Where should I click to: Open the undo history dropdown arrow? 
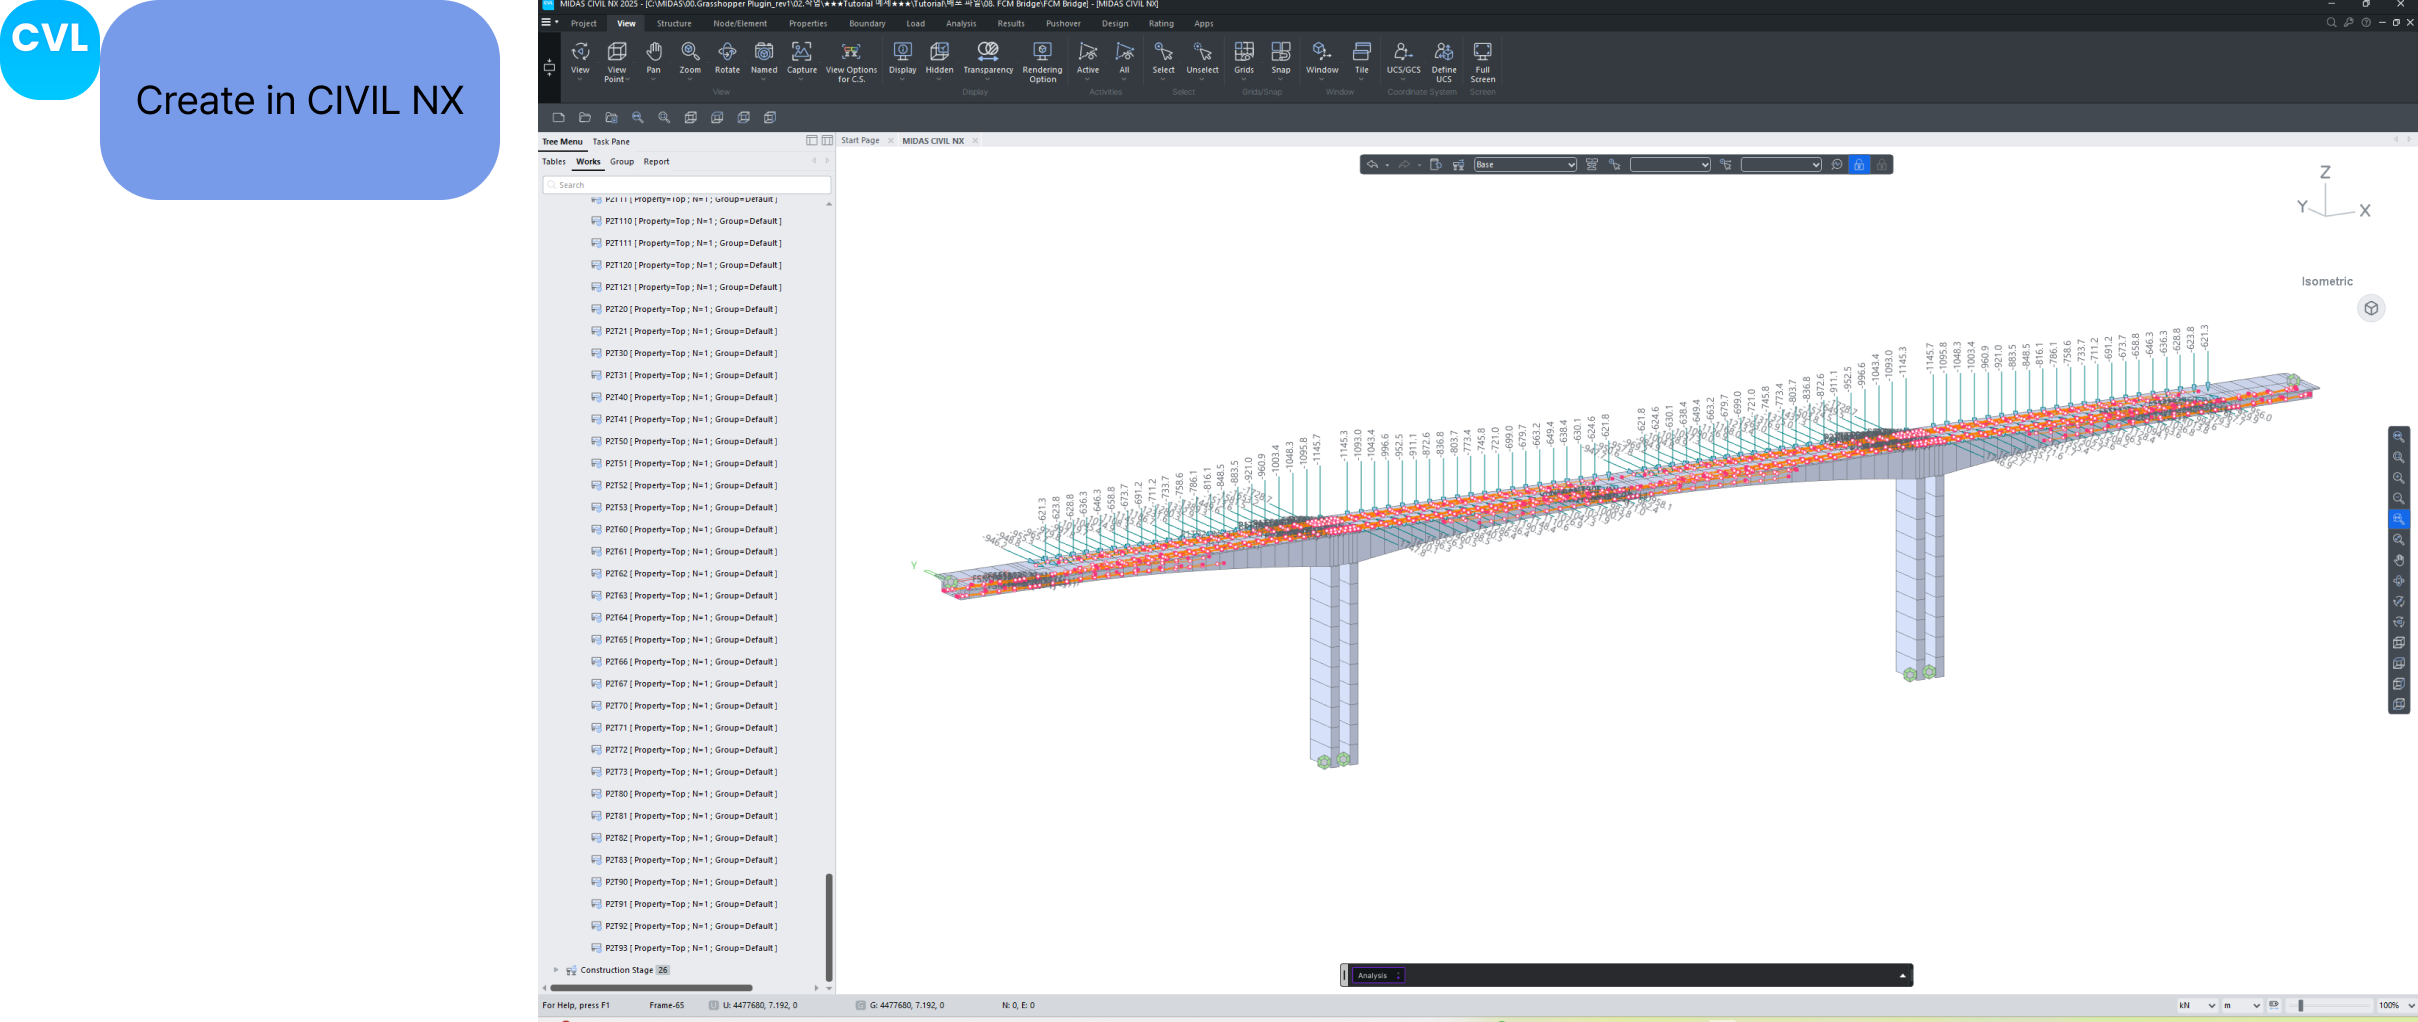point(1387,166)
